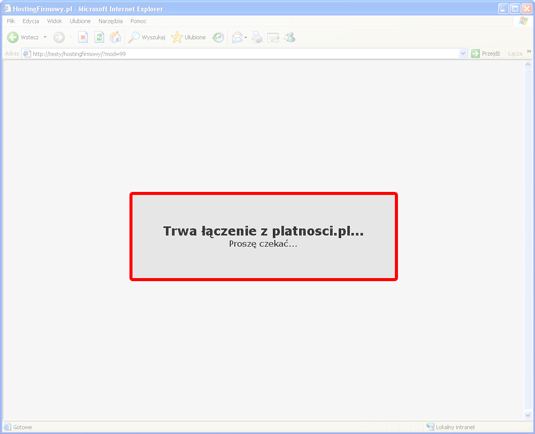Image resolution: width=535 pixels, height=434 pixels.
Task: Click the page icon in address bar
Action: pyautogui.click(x=27, y=54)
